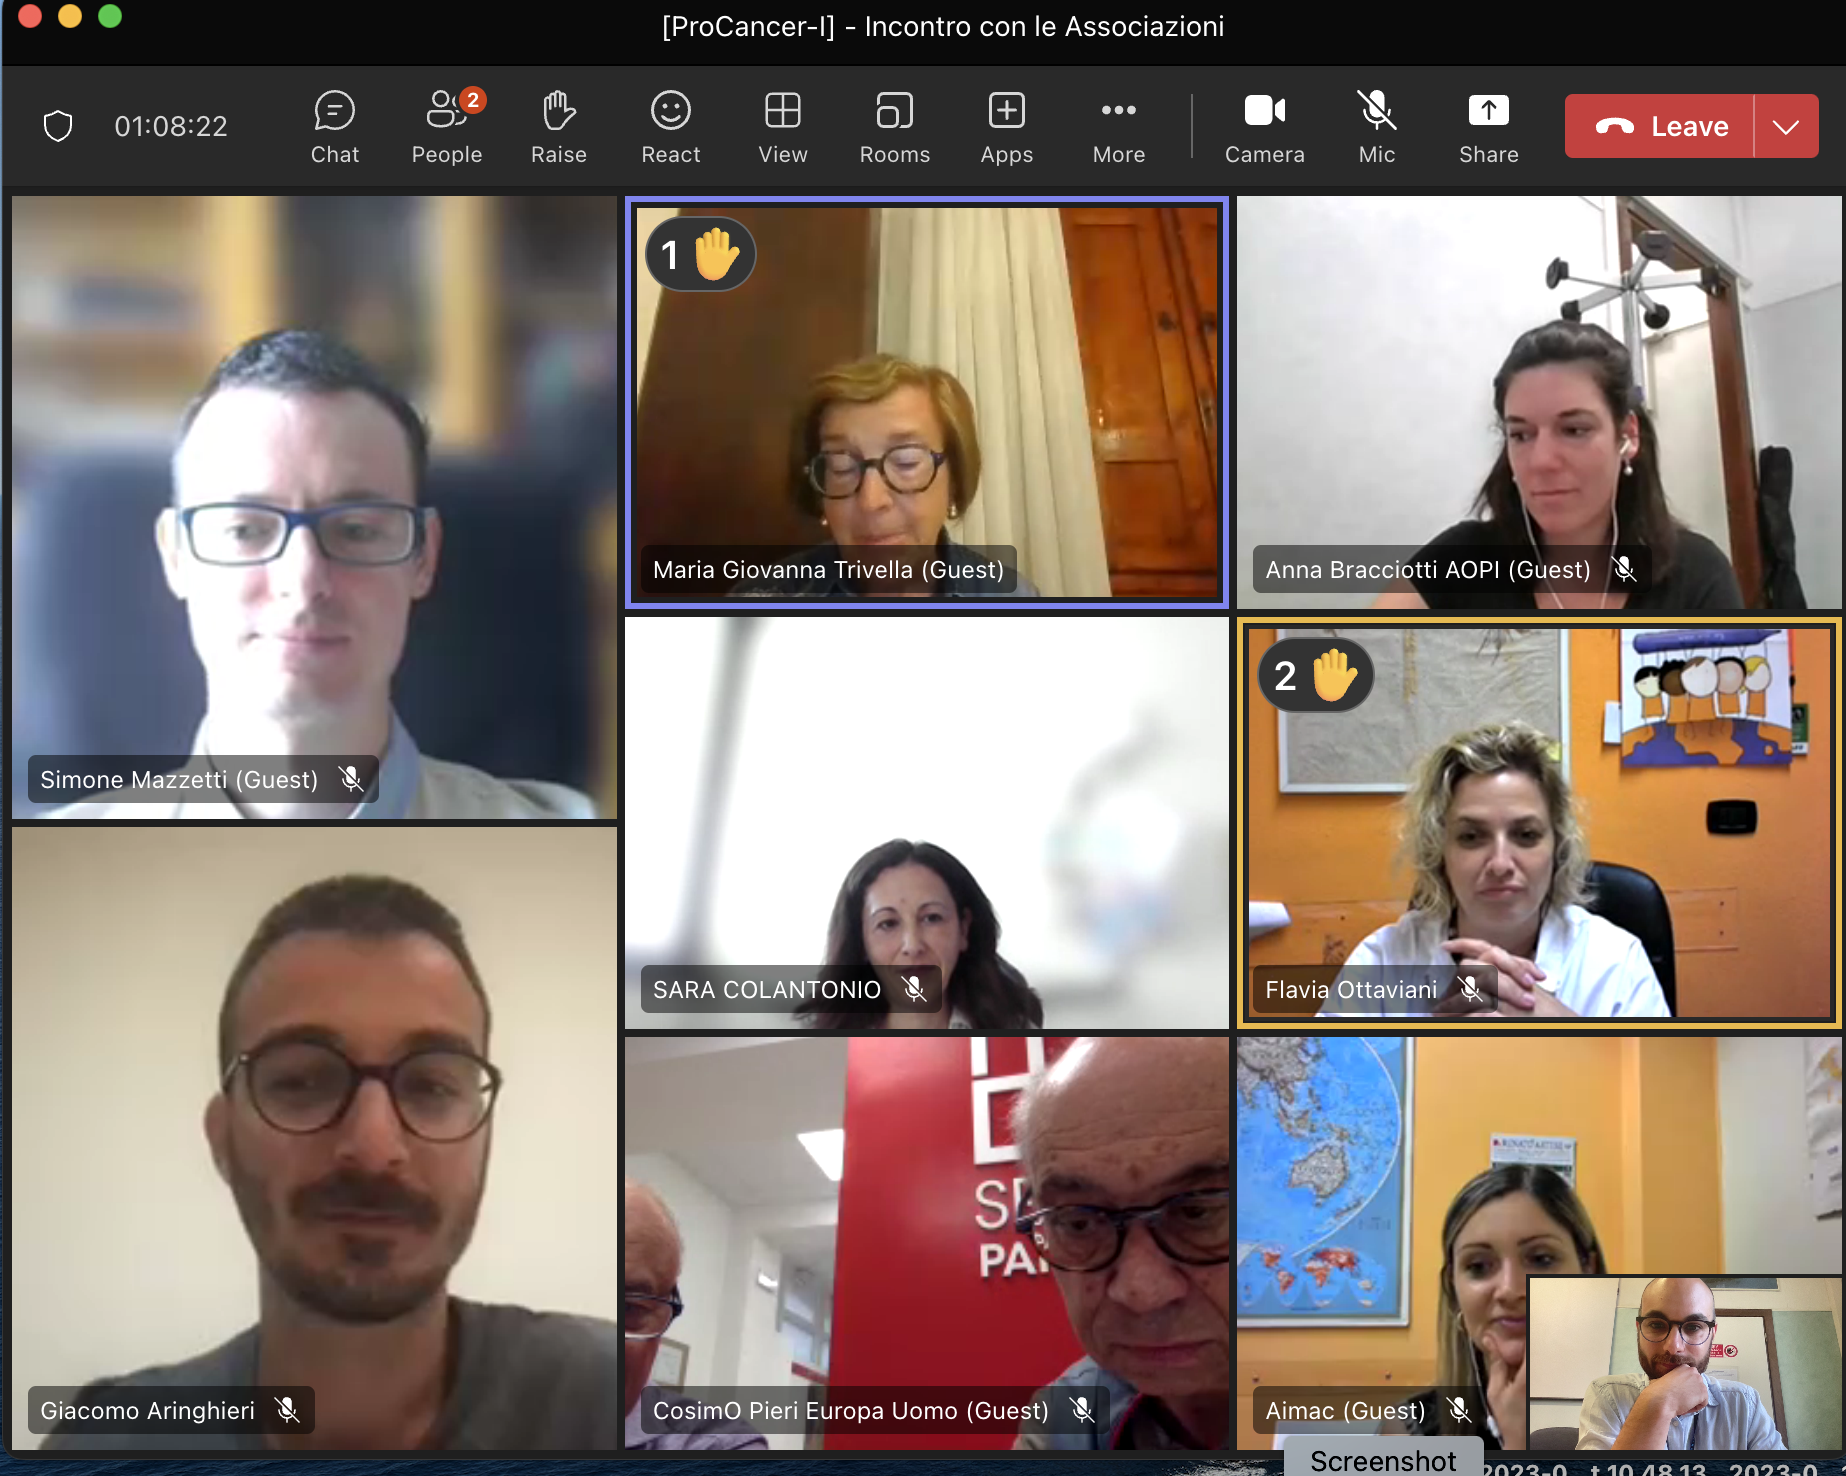
Task: Maximize window with green button
Action: [x=110, y=15]
